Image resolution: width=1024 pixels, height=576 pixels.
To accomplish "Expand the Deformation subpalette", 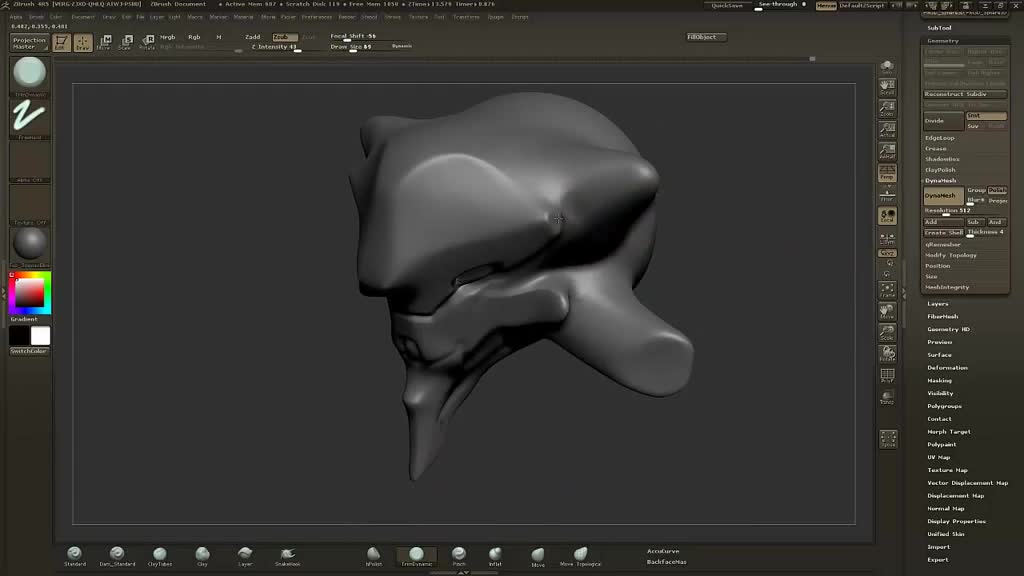I will pos(948,368).
